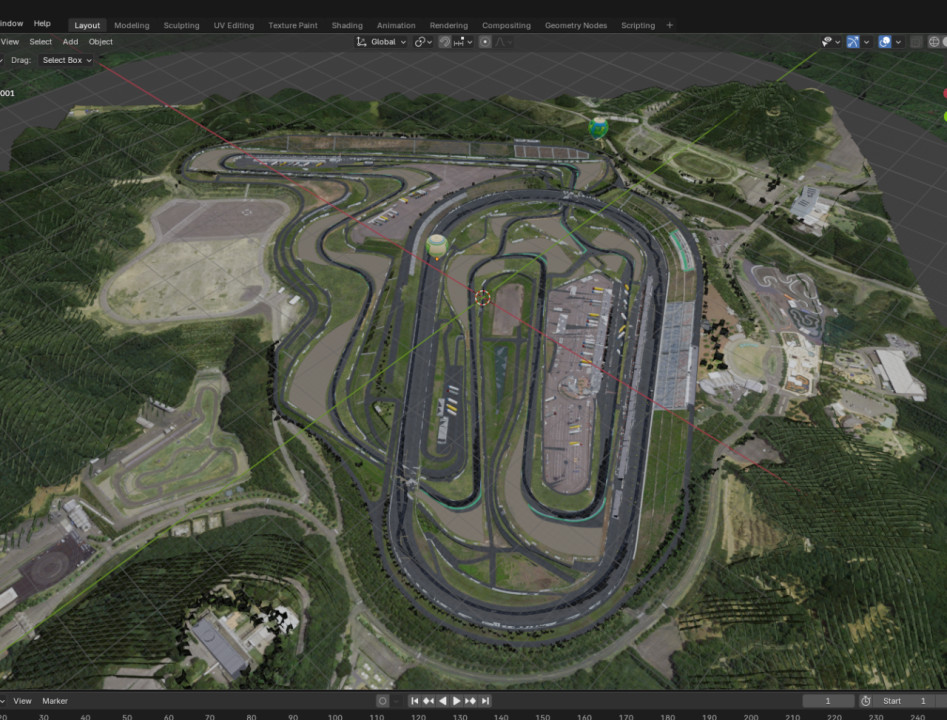The height and width of the screenshot is (720, 947).
Task: Switch to the Scripting workspace tab
Action: 638,25
